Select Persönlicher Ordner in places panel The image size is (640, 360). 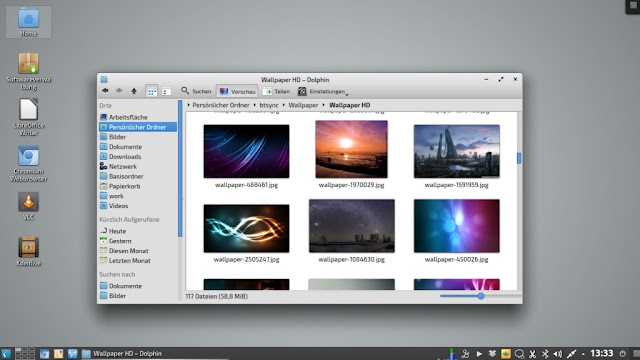tap(138, 127)
